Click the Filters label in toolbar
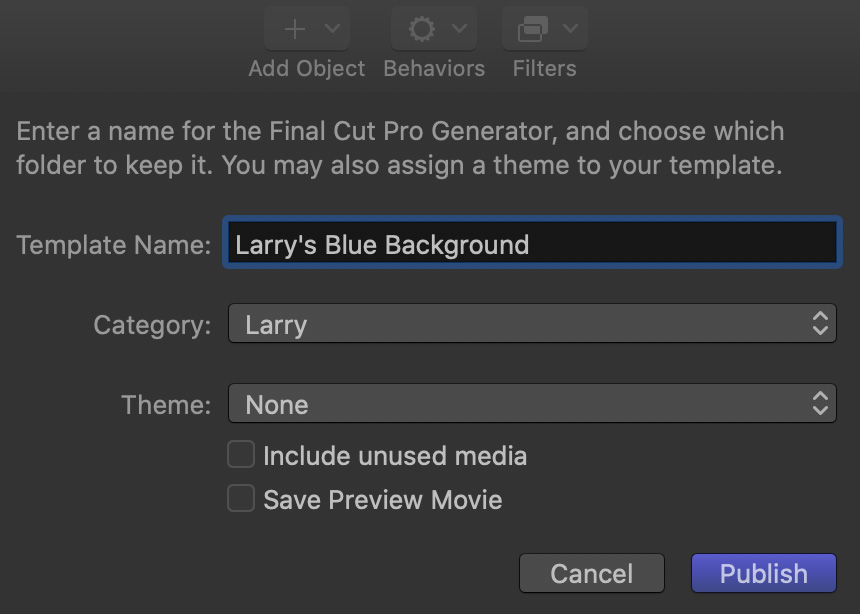Image resolution: width=860 pixels, height=614 pixels. coord(544,69)
